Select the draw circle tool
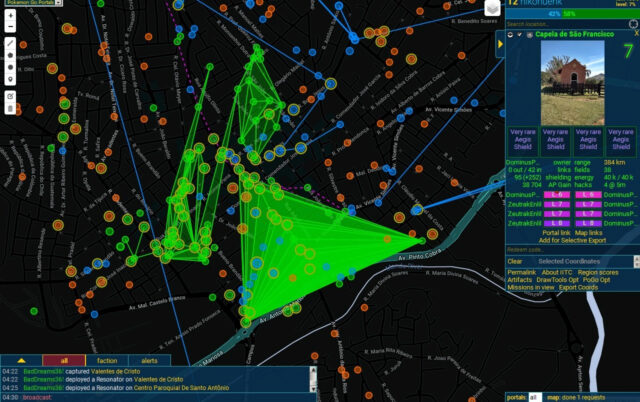The height and width of the screenshot is (402, 640). (x=11, y=67)
